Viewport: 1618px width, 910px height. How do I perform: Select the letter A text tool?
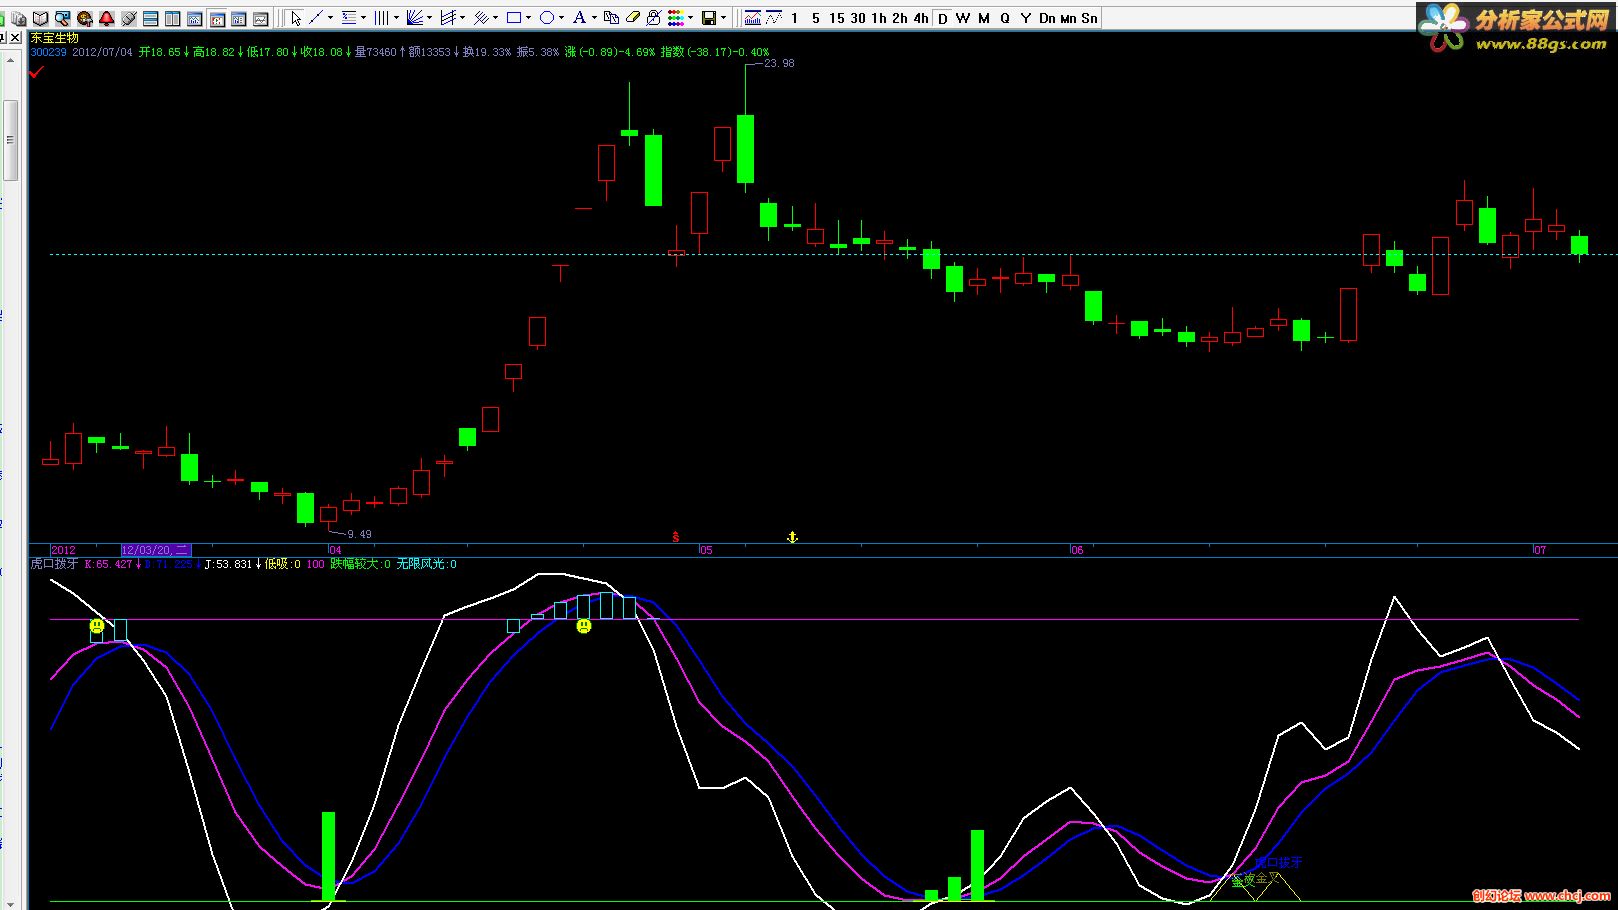coord(579,18)
